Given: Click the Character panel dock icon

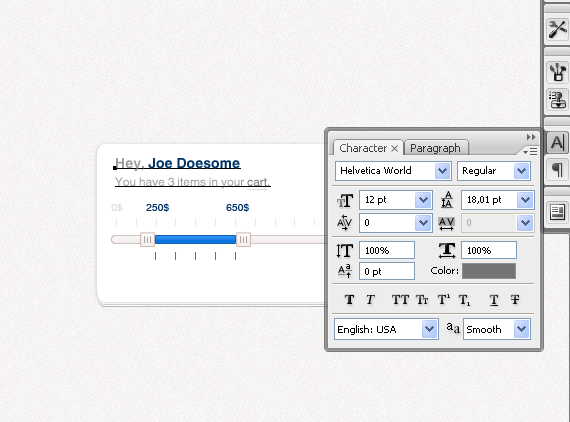Looking at the screenshot, I should [x=557, y=143].
